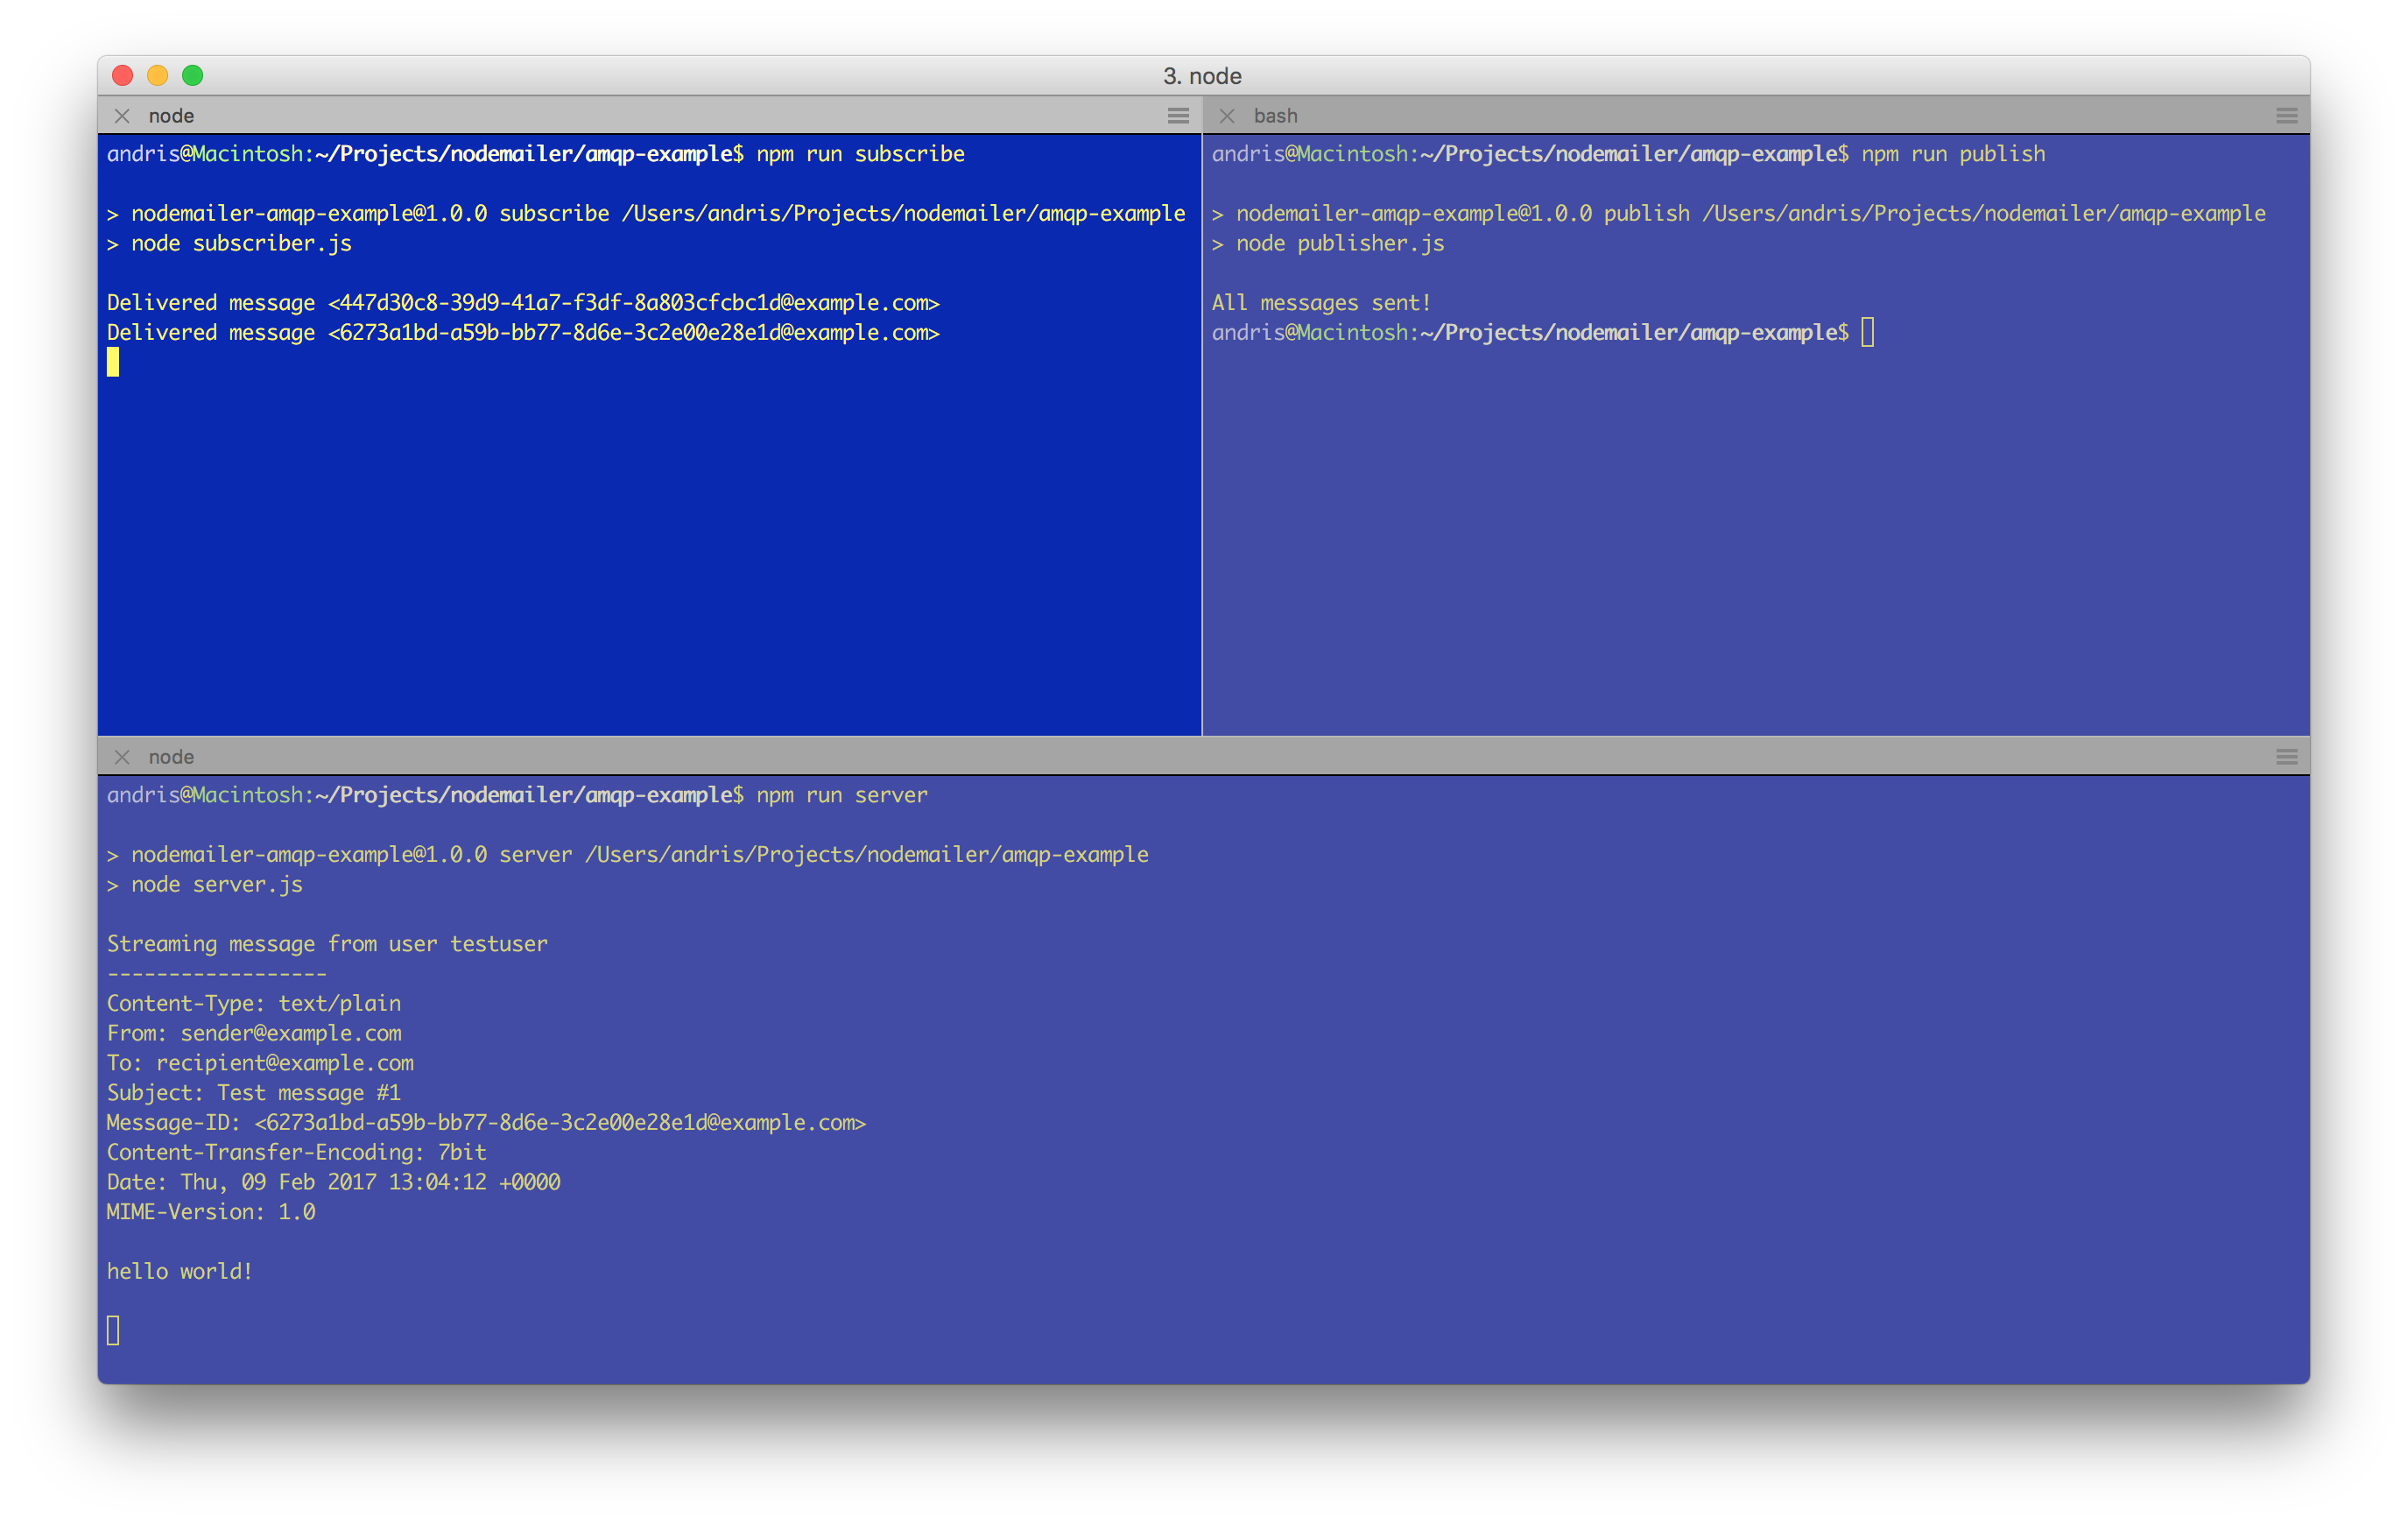Screen dimensions: 2408x1524
Task: Click the hollow cursor in the server pane
Action: [113, 1330]
